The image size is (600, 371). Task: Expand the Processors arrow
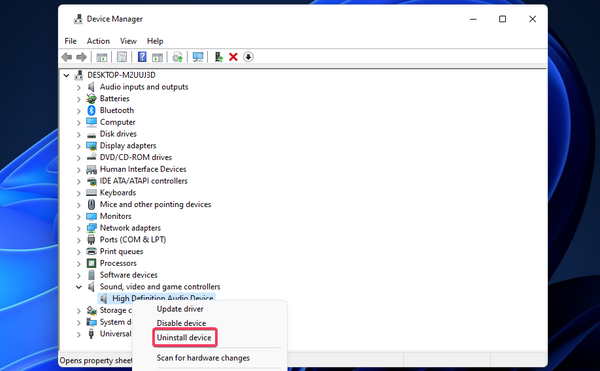tap(78, 264)
